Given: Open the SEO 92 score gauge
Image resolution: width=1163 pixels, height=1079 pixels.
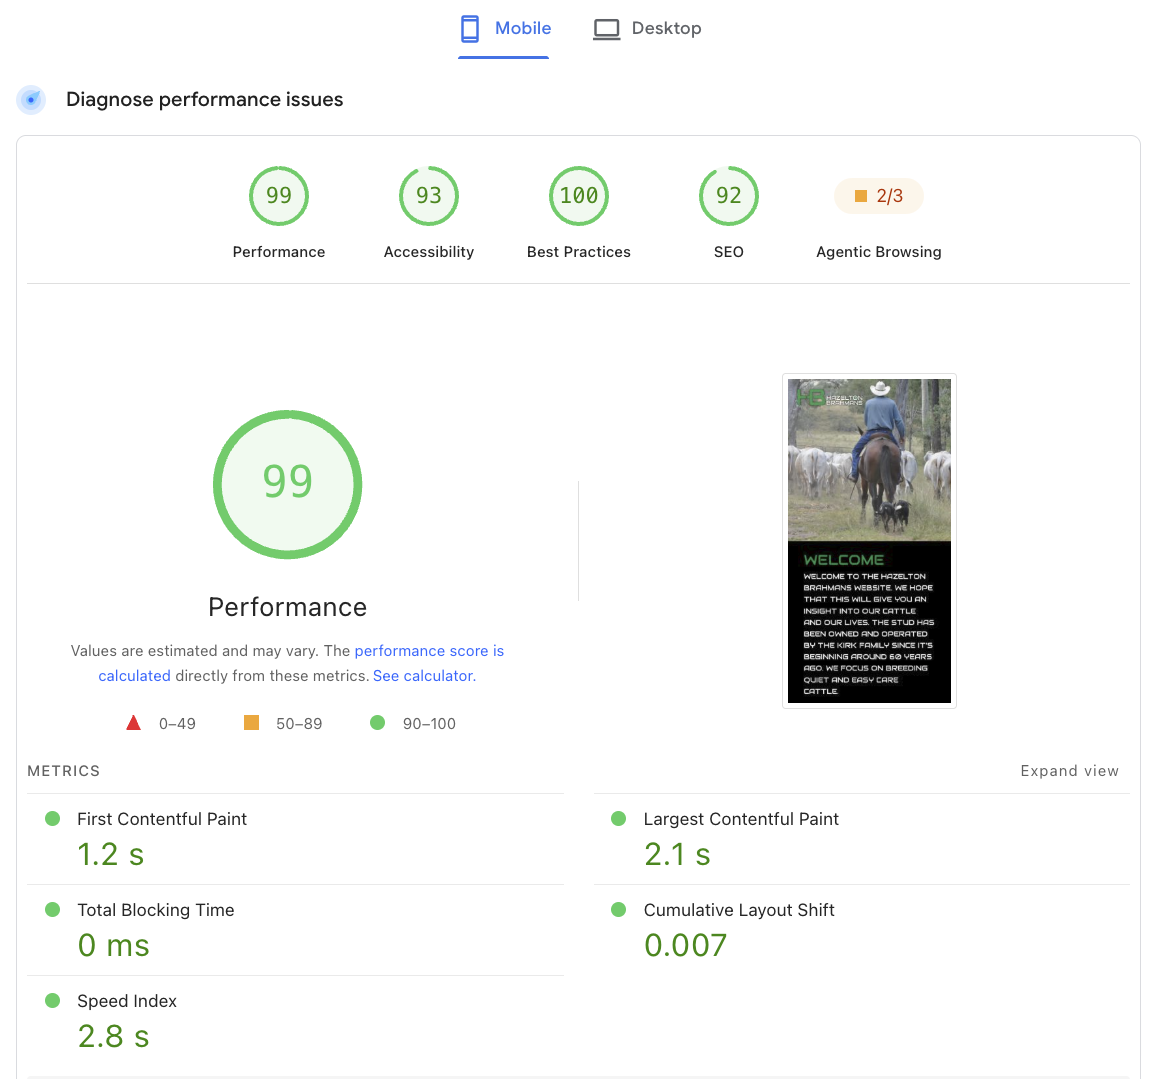Looking at the screenshot, I should [x=728, y=197].
